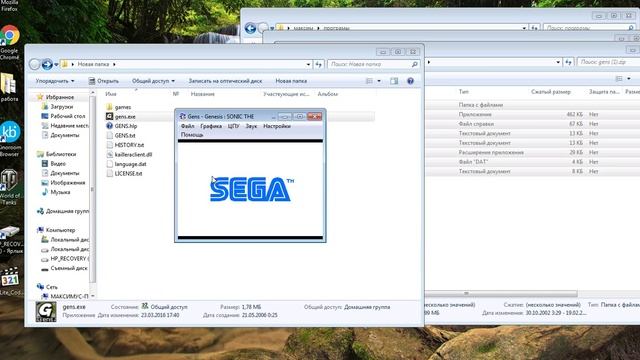The height and width of the screenshot is (360, 640).
Task: Open the Файл menu in Gens
Action: [187, 126]
